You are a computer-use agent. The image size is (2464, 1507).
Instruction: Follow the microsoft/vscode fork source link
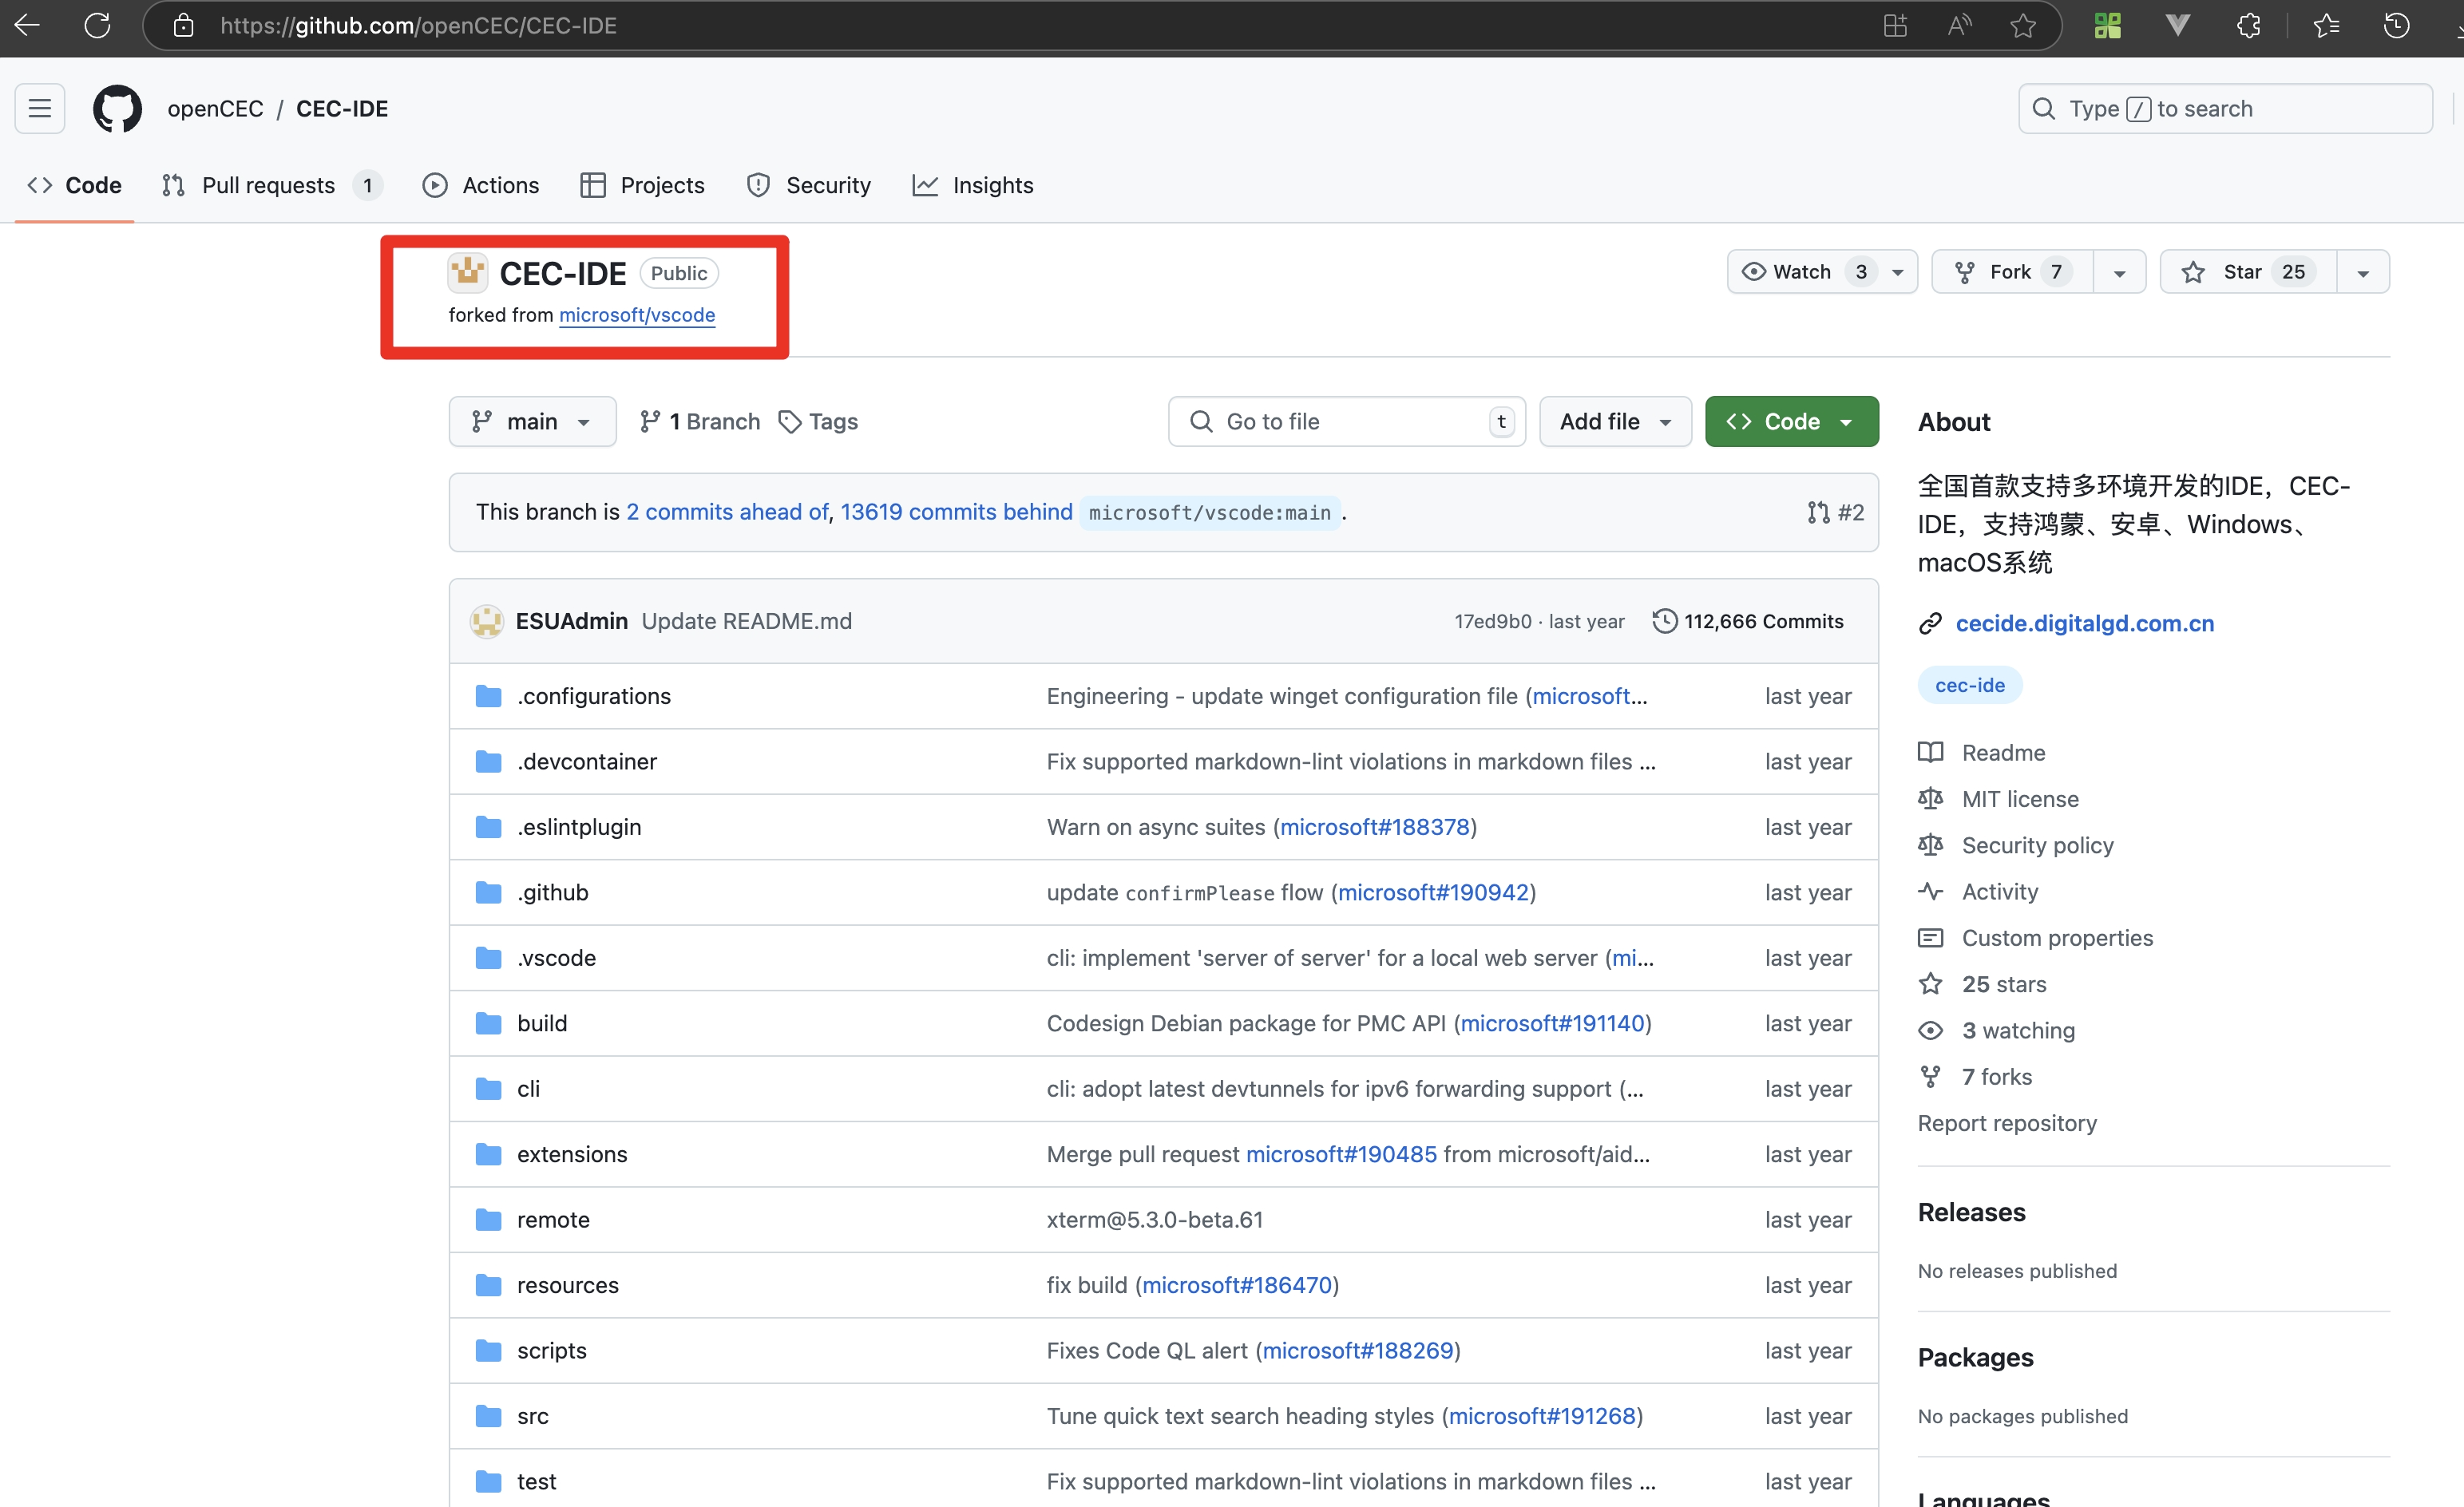pos(637,315)
